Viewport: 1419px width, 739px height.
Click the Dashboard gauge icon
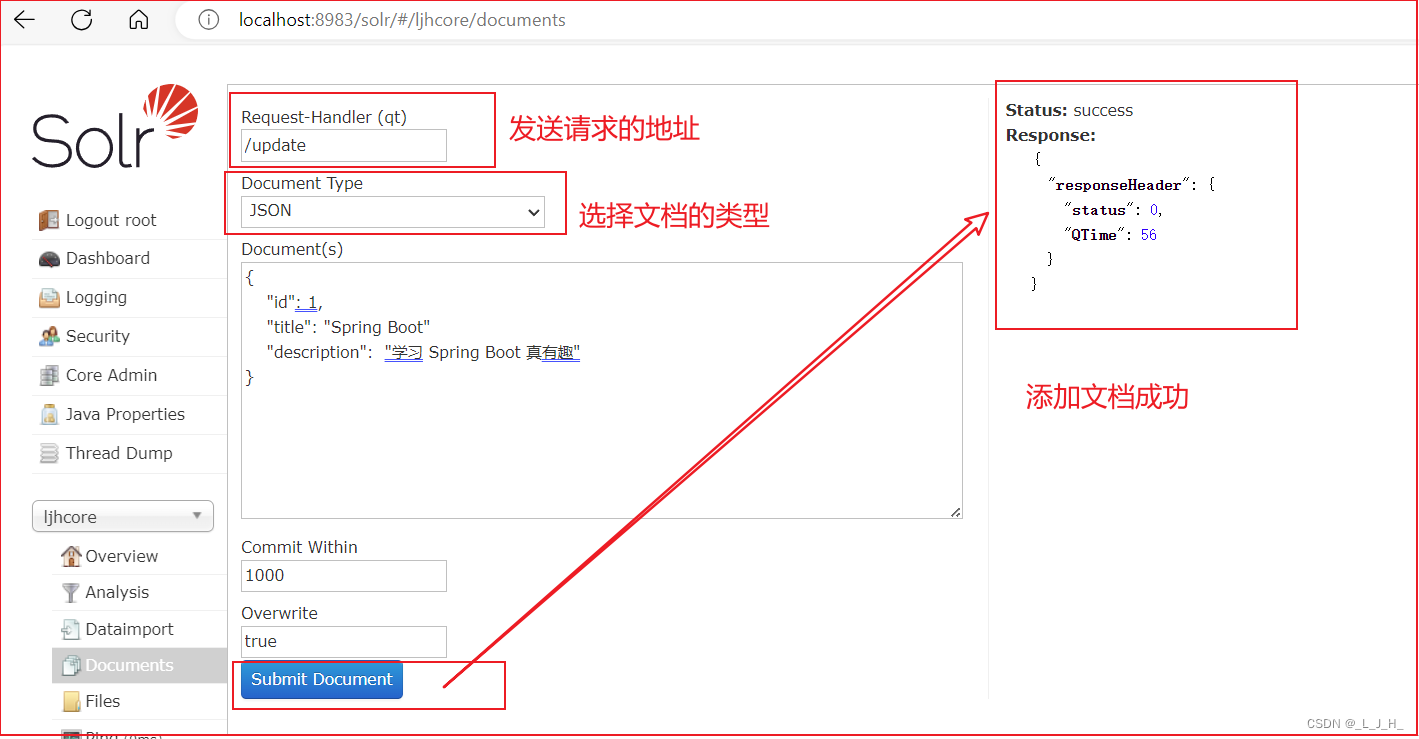click(x=49, y=259)
